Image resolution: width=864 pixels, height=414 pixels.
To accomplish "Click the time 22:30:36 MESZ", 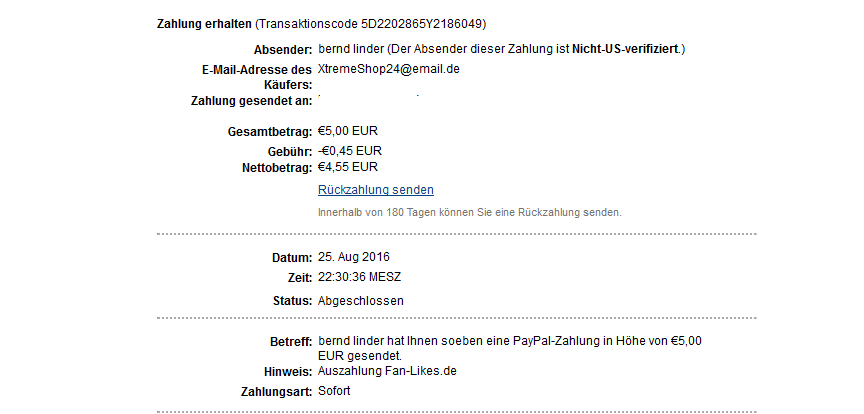I will click(x=359, y=277).
